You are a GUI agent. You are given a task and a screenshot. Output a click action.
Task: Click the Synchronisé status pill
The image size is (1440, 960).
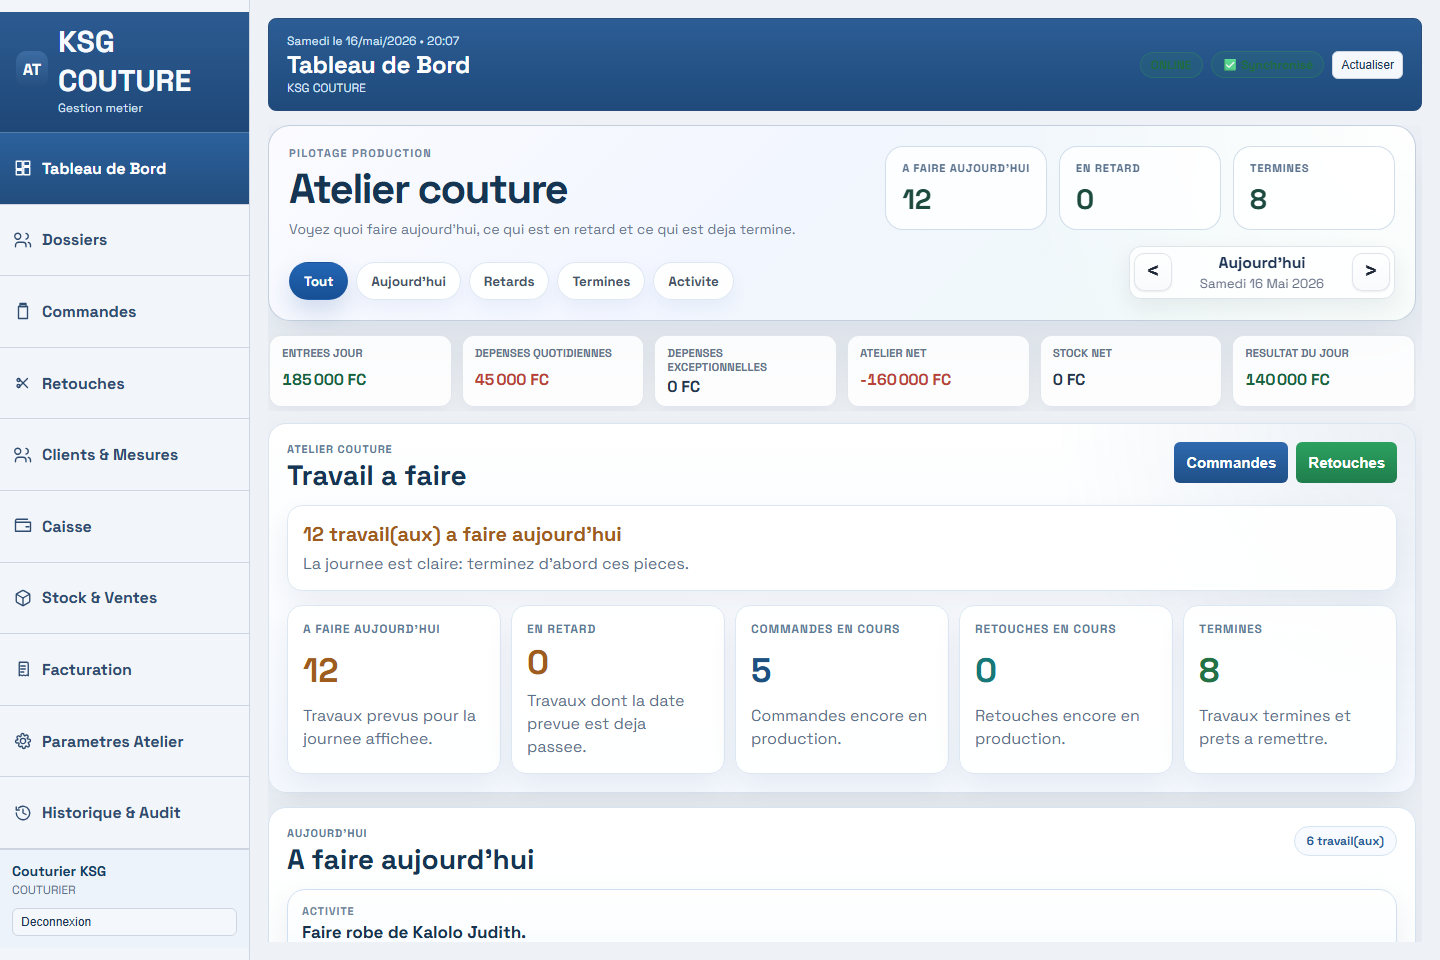tap(1267, 65)
